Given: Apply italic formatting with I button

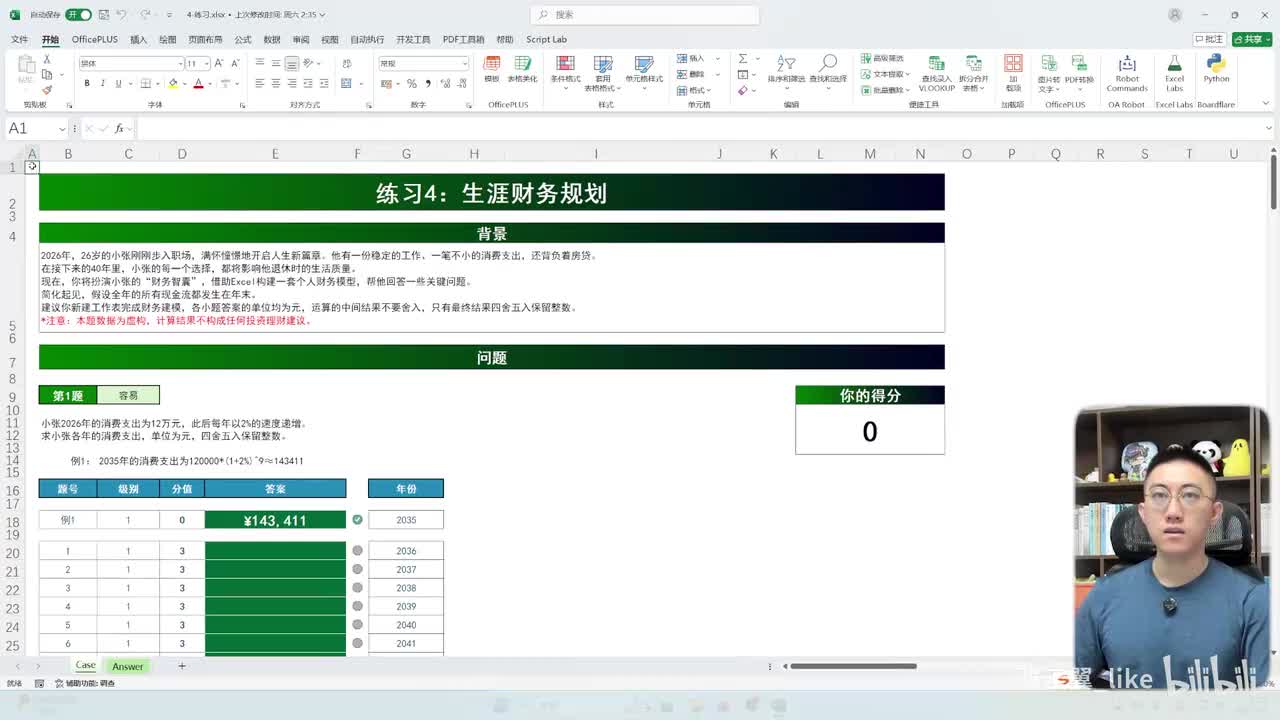Looking at the screenshot, I should 102,84.
